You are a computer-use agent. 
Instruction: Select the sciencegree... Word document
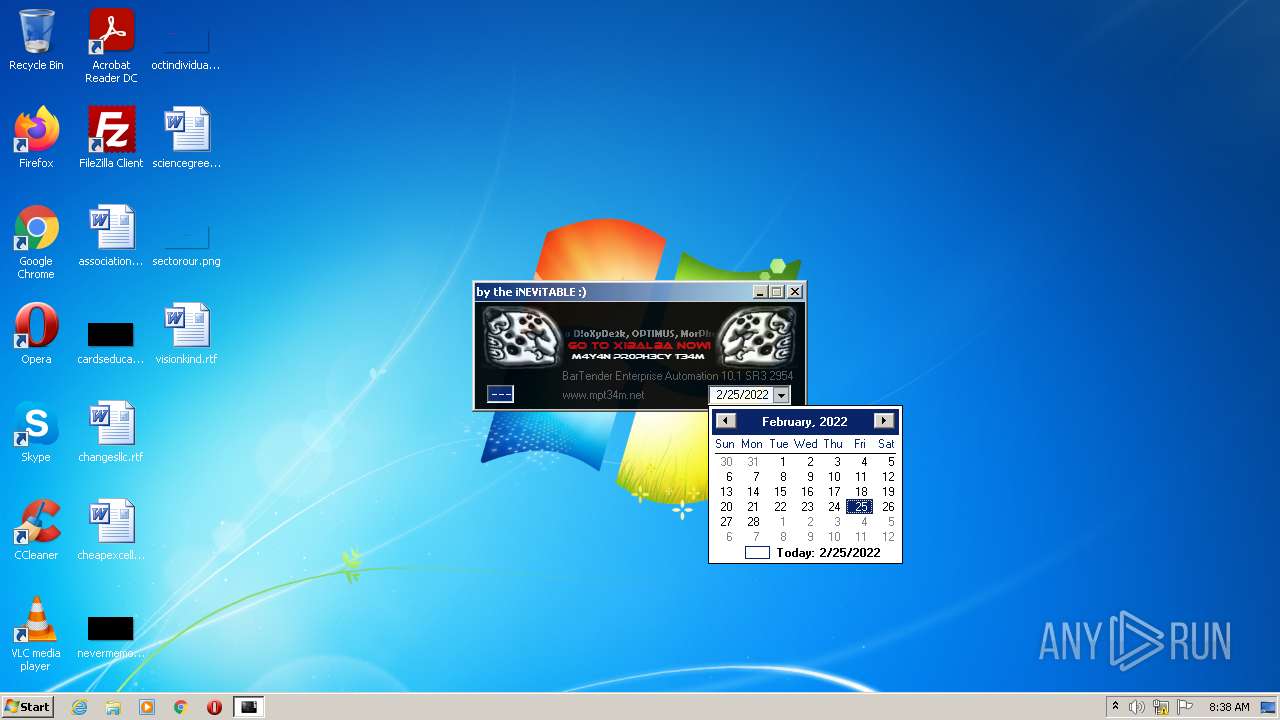(x=186, y=138)
